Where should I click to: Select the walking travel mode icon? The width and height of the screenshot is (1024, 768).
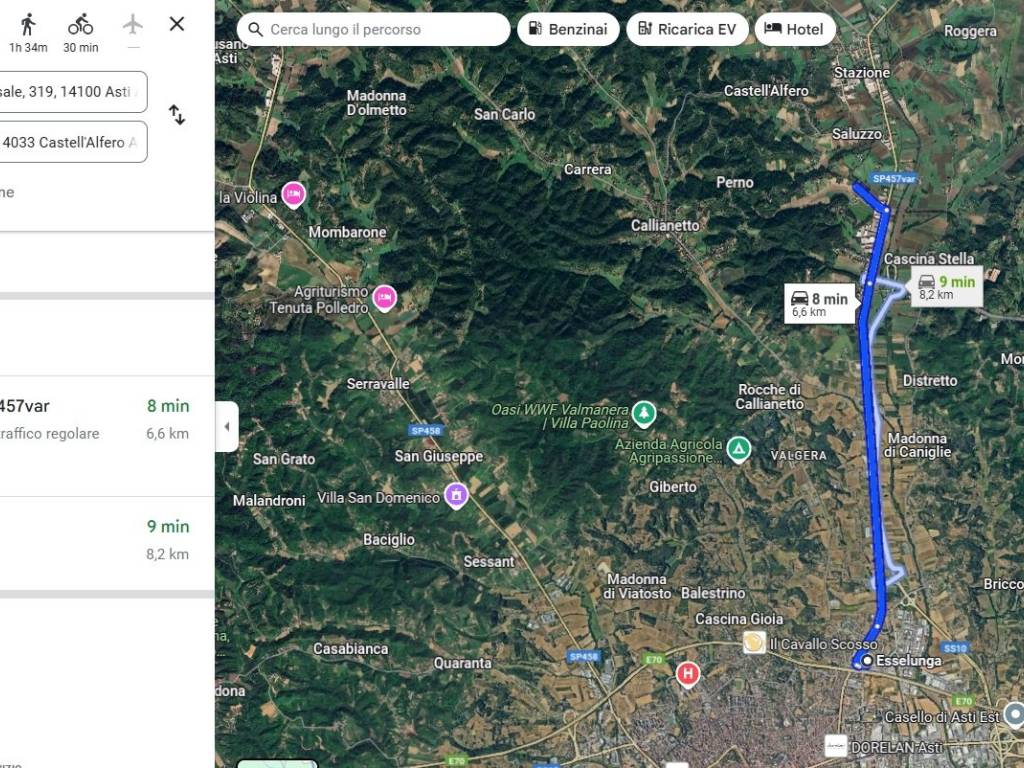pyautogui.click(x=28, y=25)
